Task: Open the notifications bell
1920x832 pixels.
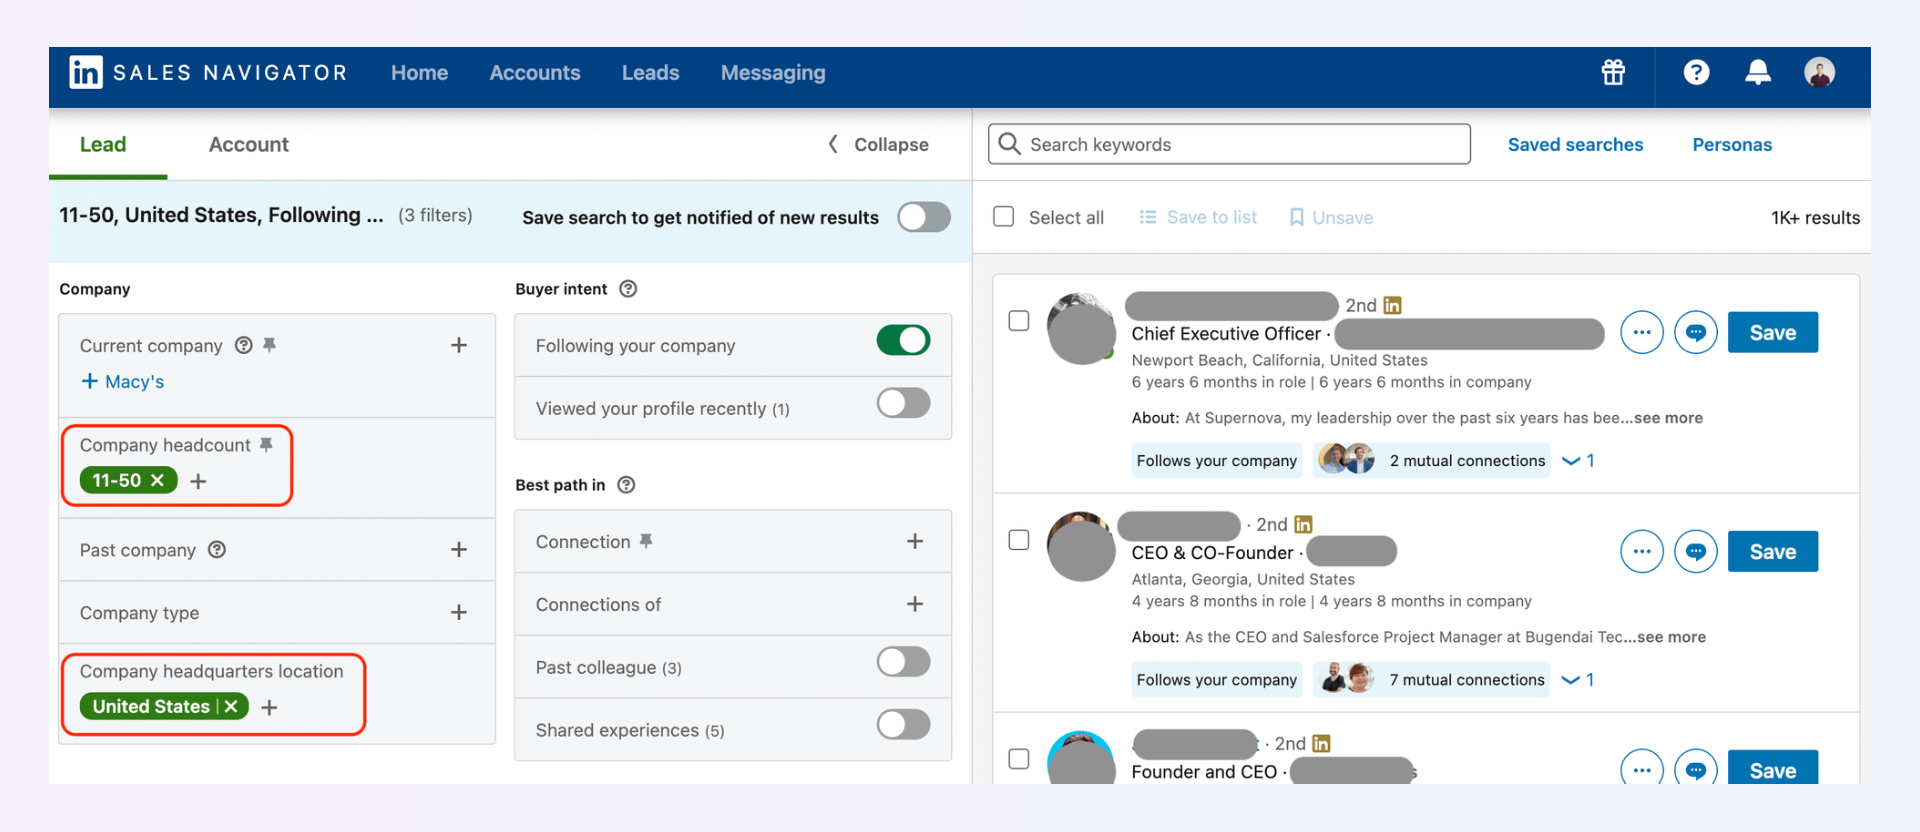Action: tap(1758, 72)
